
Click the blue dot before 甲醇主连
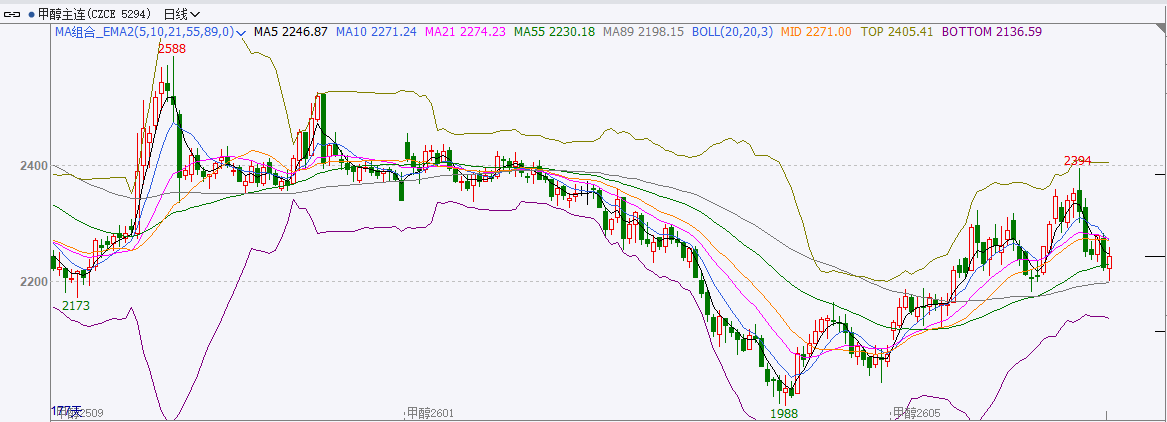pyautogui.click(x=30, y=14)
